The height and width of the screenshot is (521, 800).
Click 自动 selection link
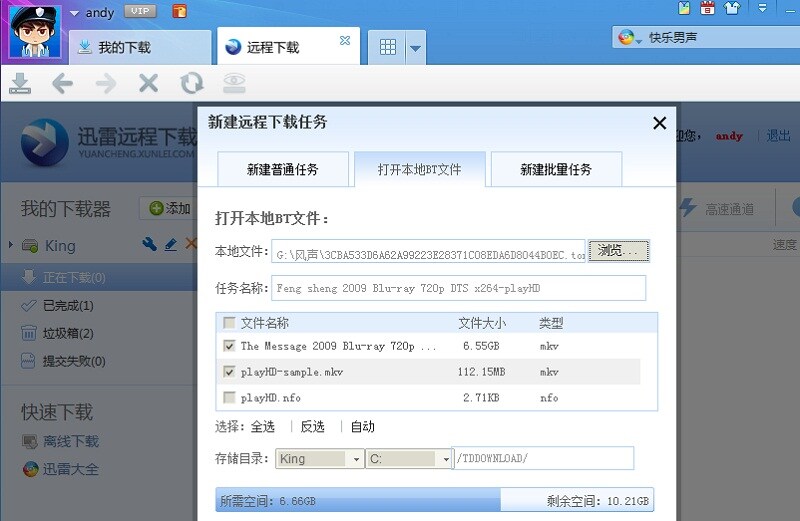(x=362, y=427)
